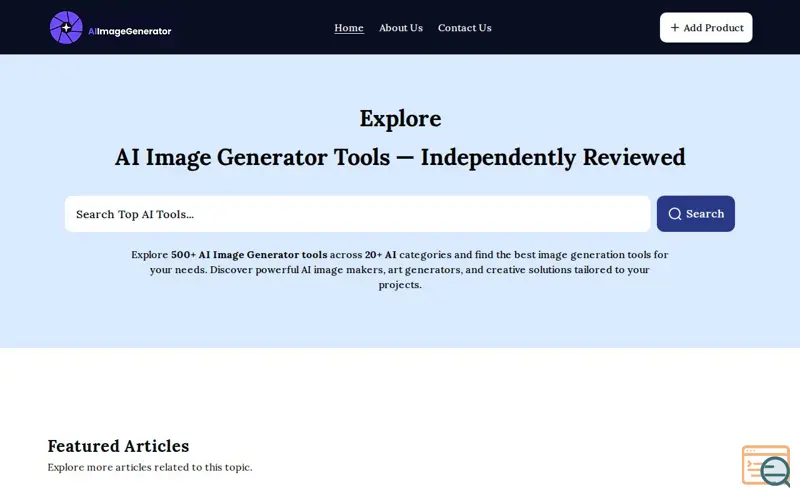Open the floating article search widget icon

tap(766, 466)
